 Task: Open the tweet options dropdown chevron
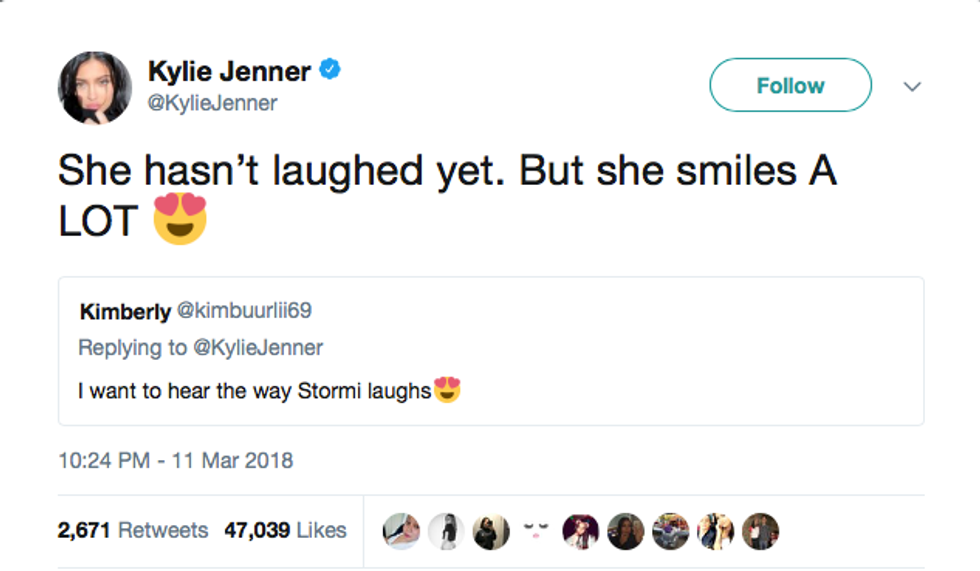(911, 87)
